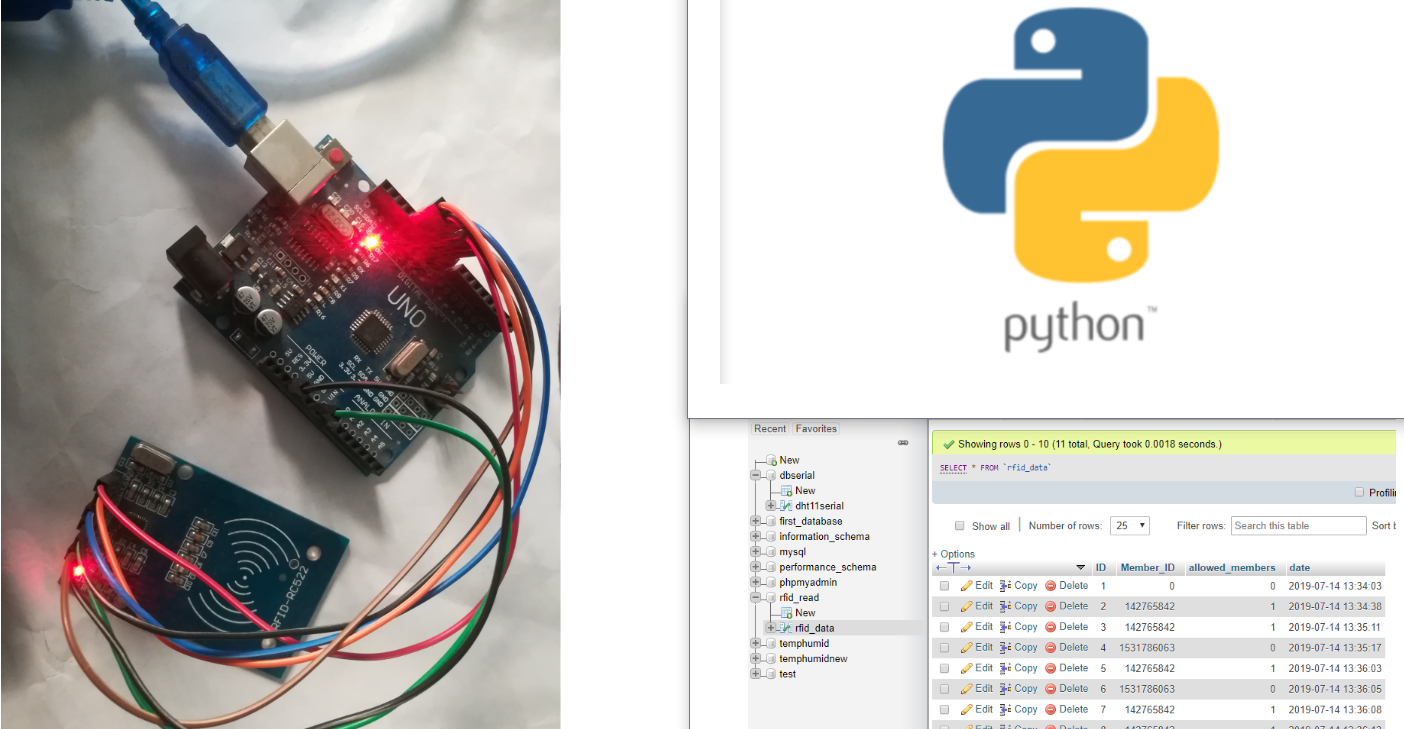This screenshot has height=729, width=1404.
Task: Switch to the Recent tab
Action: tap(770, 428)
